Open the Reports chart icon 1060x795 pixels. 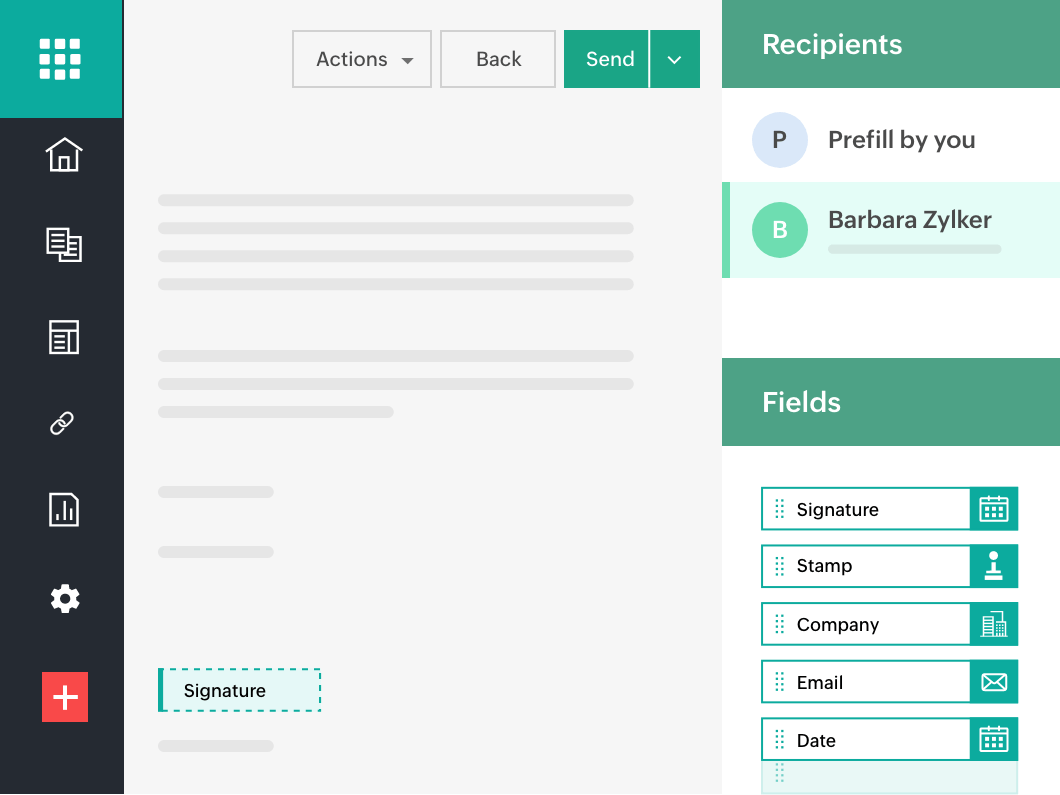64,510
